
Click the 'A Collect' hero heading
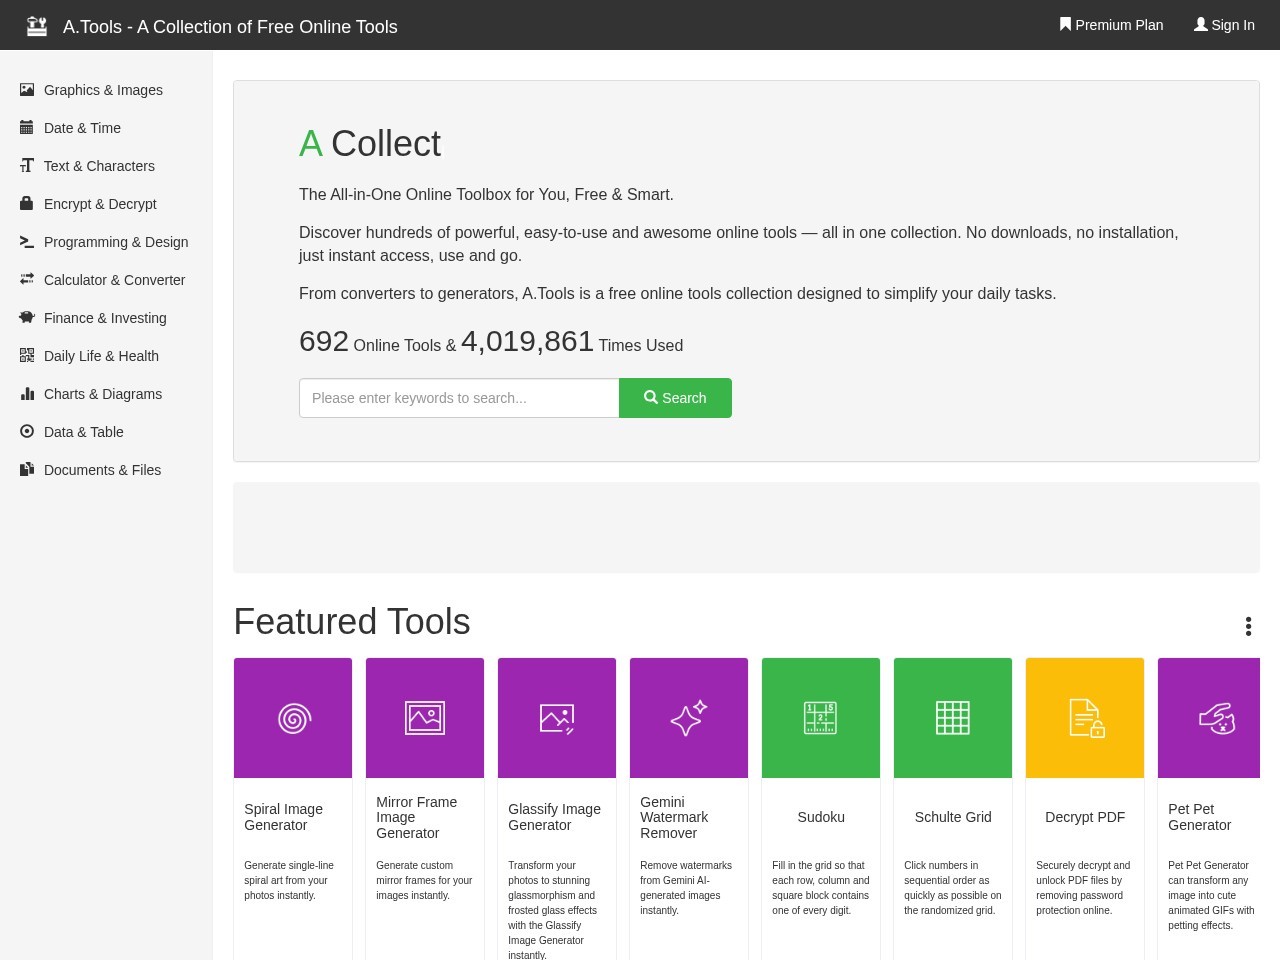coord(370,144)
